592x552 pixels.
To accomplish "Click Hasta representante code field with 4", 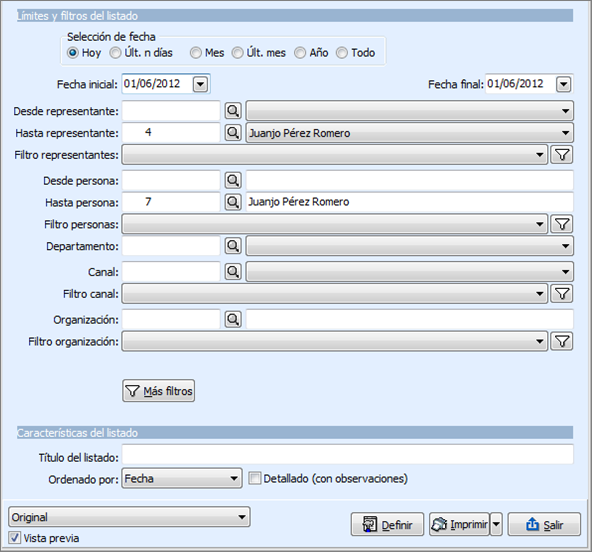I will 171,133.
